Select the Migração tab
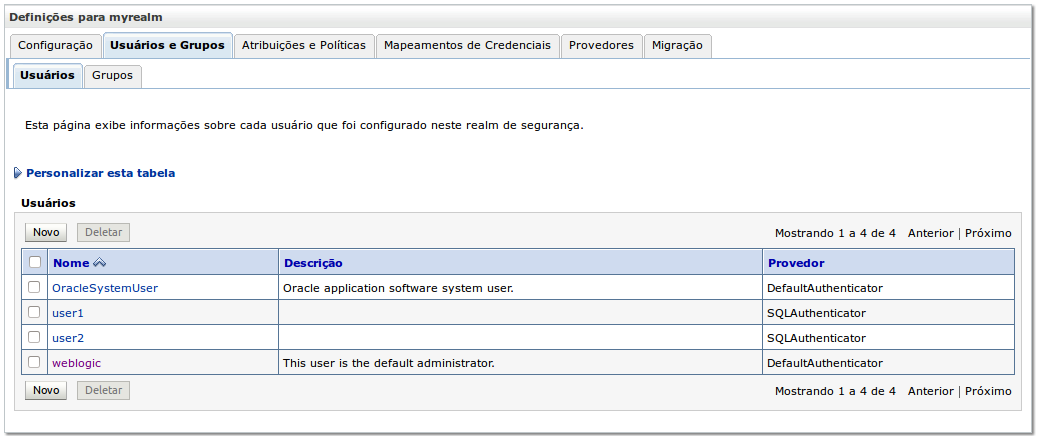 (677, 46)
